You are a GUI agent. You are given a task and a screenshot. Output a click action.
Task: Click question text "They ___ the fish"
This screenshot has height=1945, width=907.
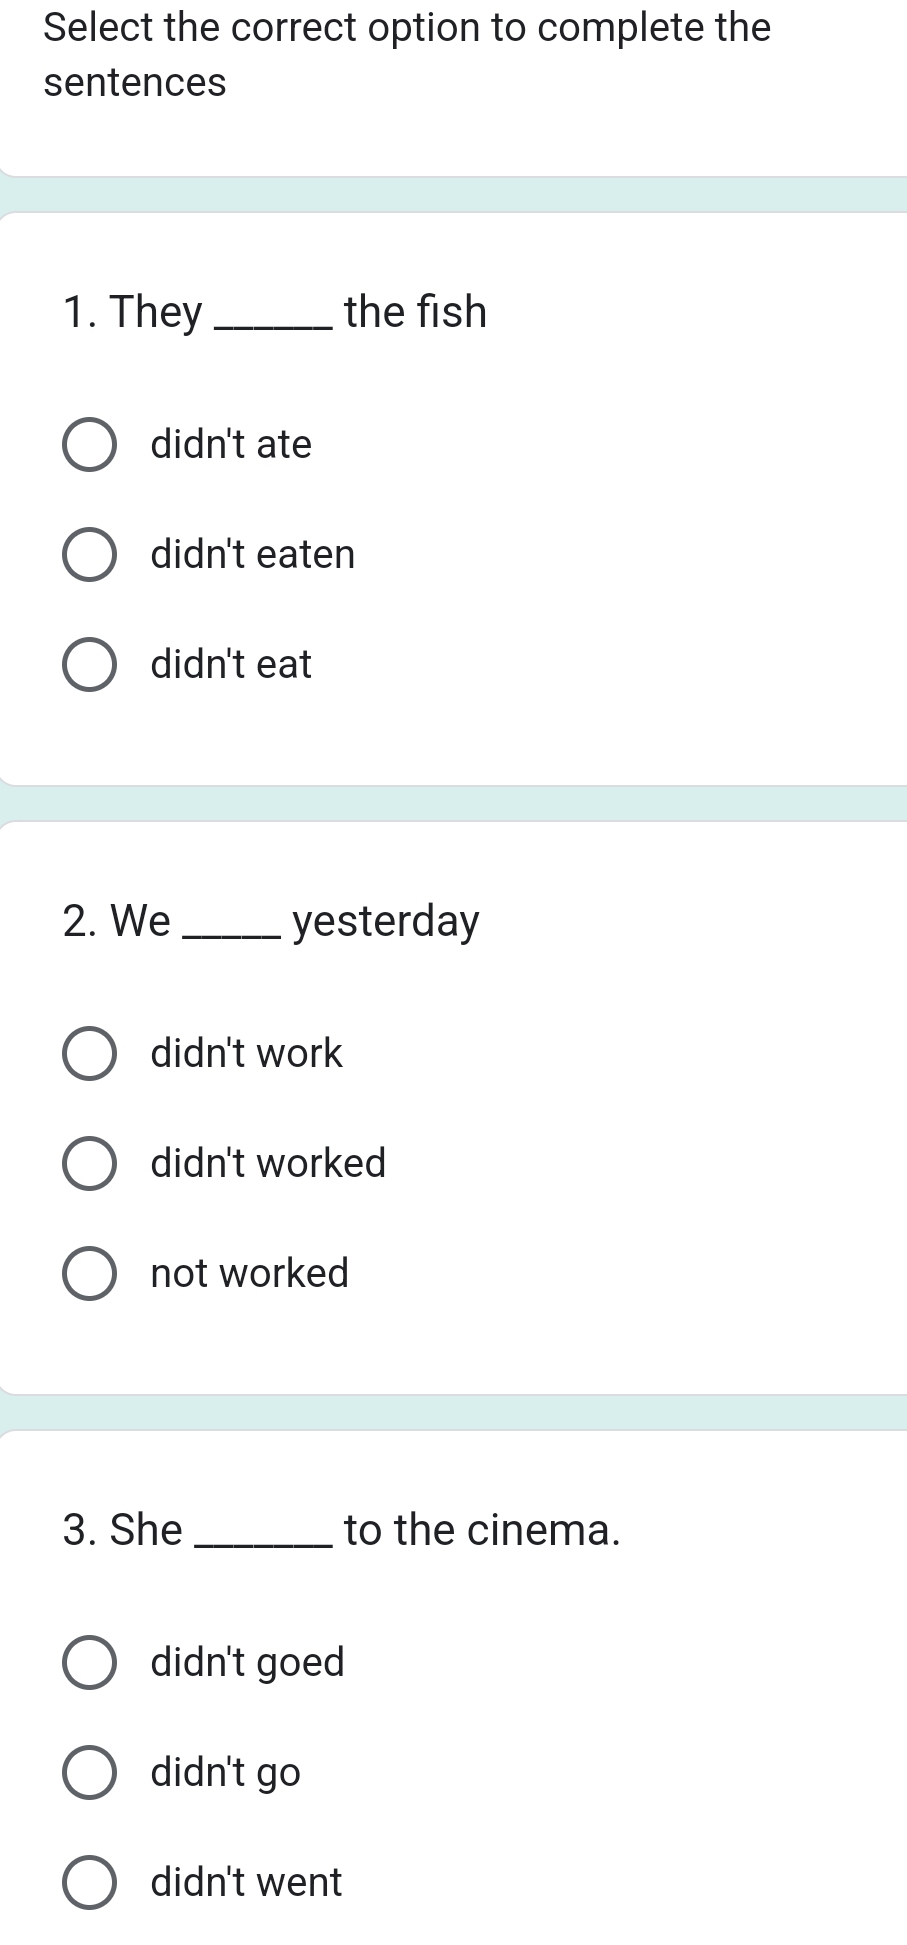click(x=274, y=312)
